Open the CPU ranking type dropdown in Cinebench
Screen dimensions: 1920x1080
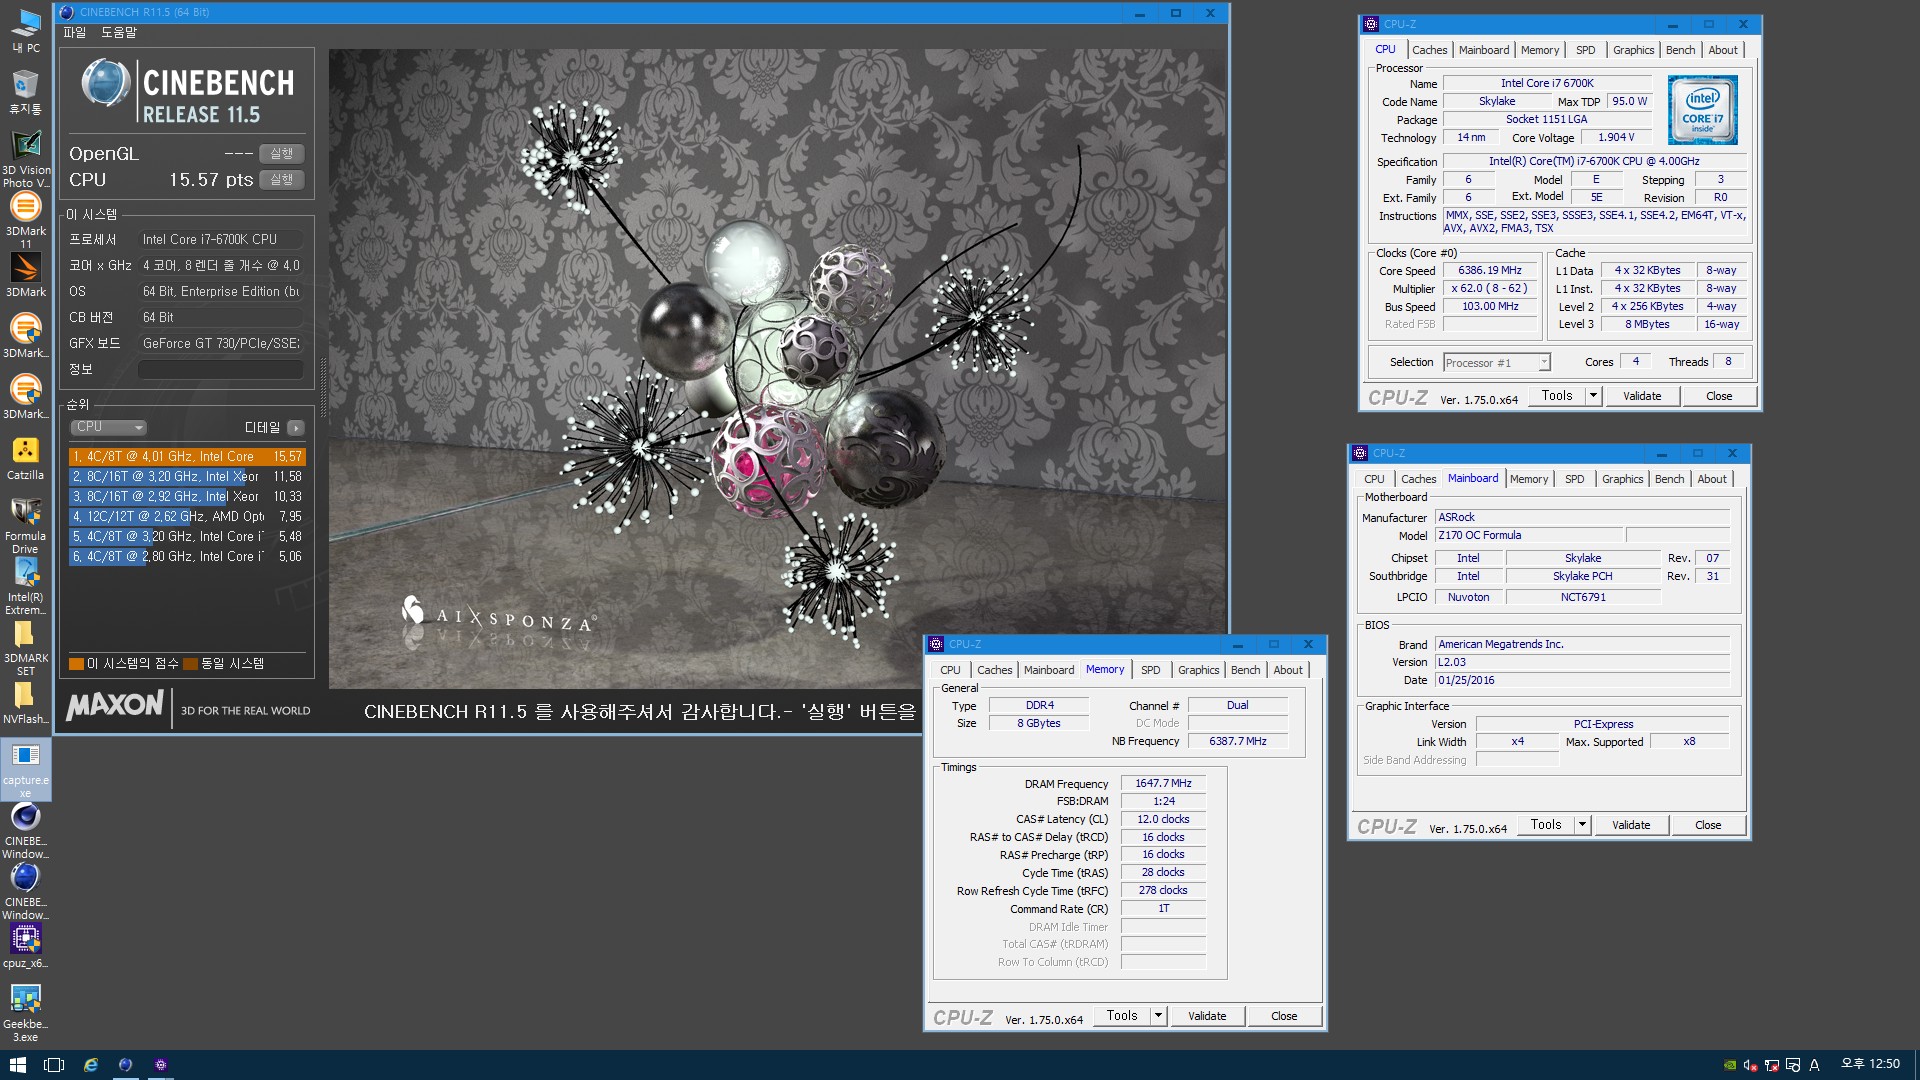pyautogui.click(x=109, y=427)
